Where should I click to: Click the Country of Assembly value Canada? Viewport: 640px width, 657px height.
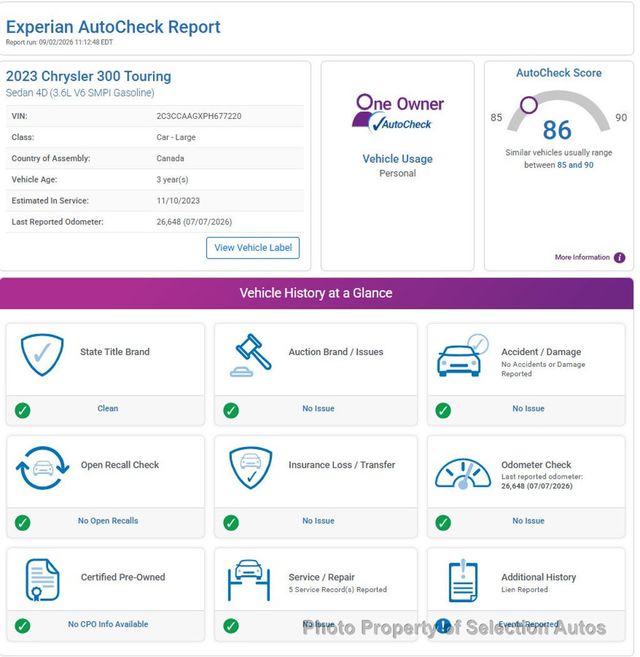[170, 158]
